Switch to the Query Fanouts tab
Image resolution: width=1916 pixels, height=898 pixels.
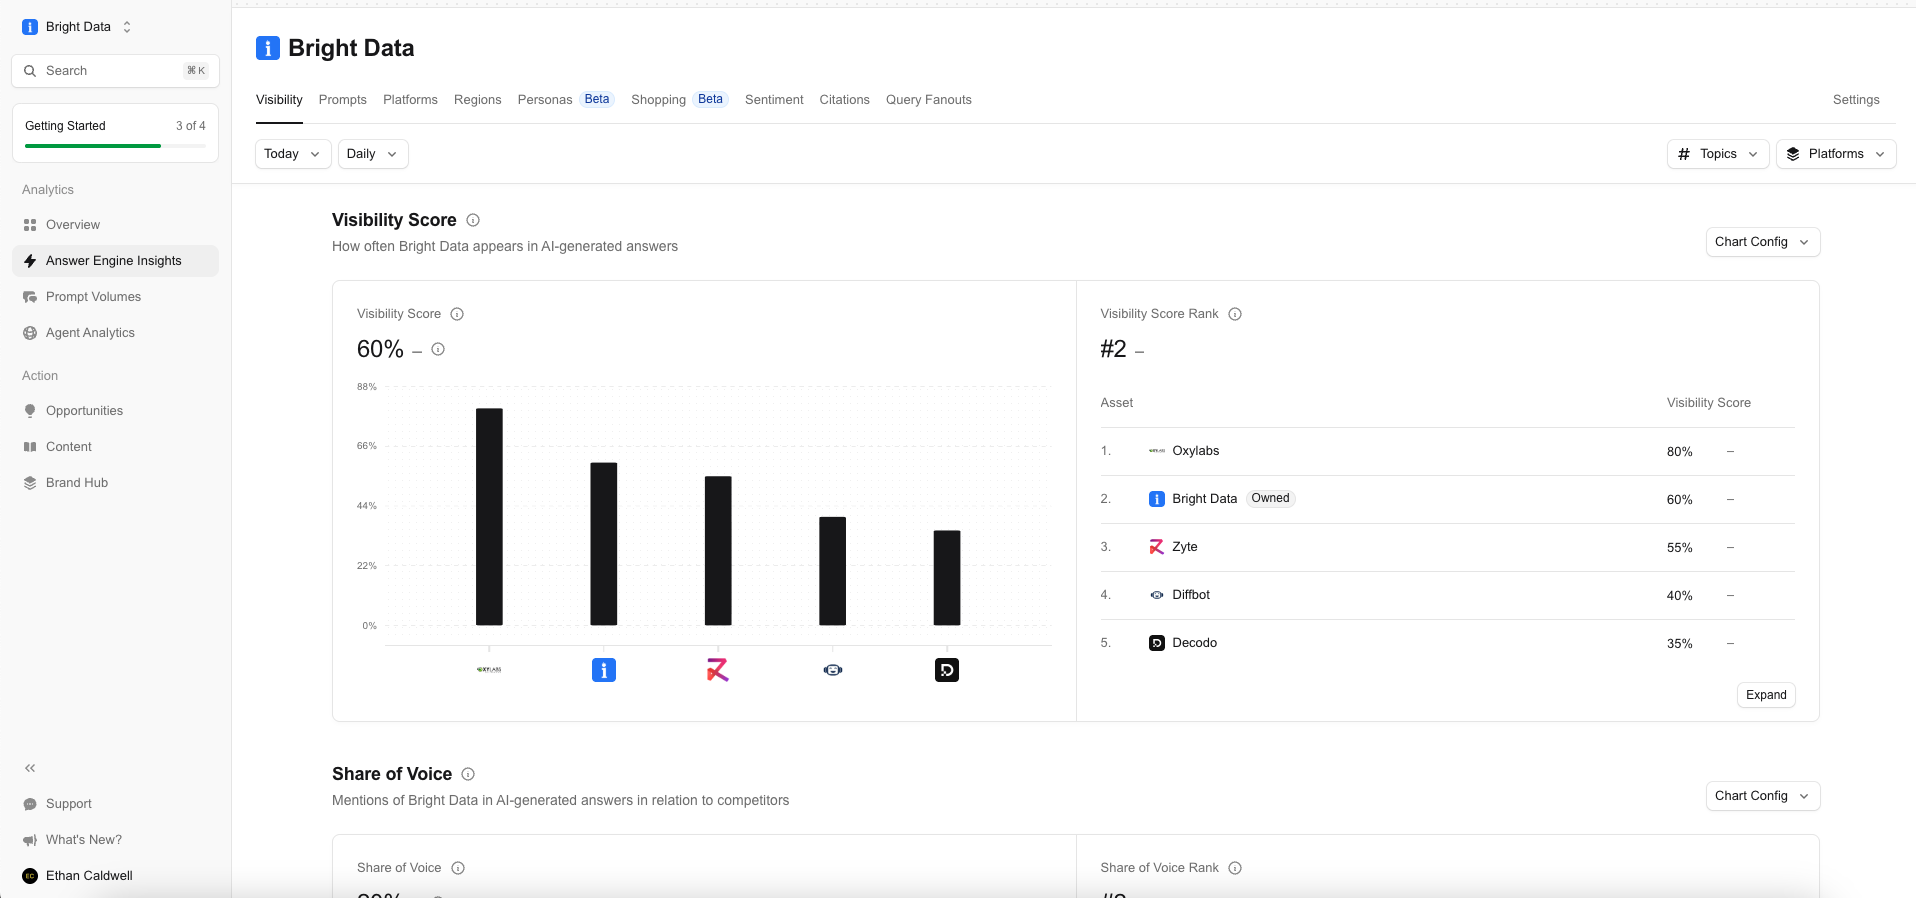point(929,100)
